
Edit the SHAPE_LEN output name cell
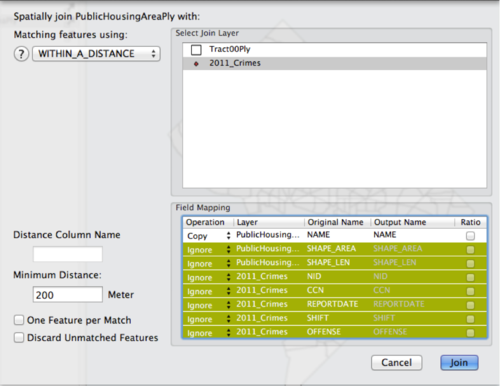412,263
